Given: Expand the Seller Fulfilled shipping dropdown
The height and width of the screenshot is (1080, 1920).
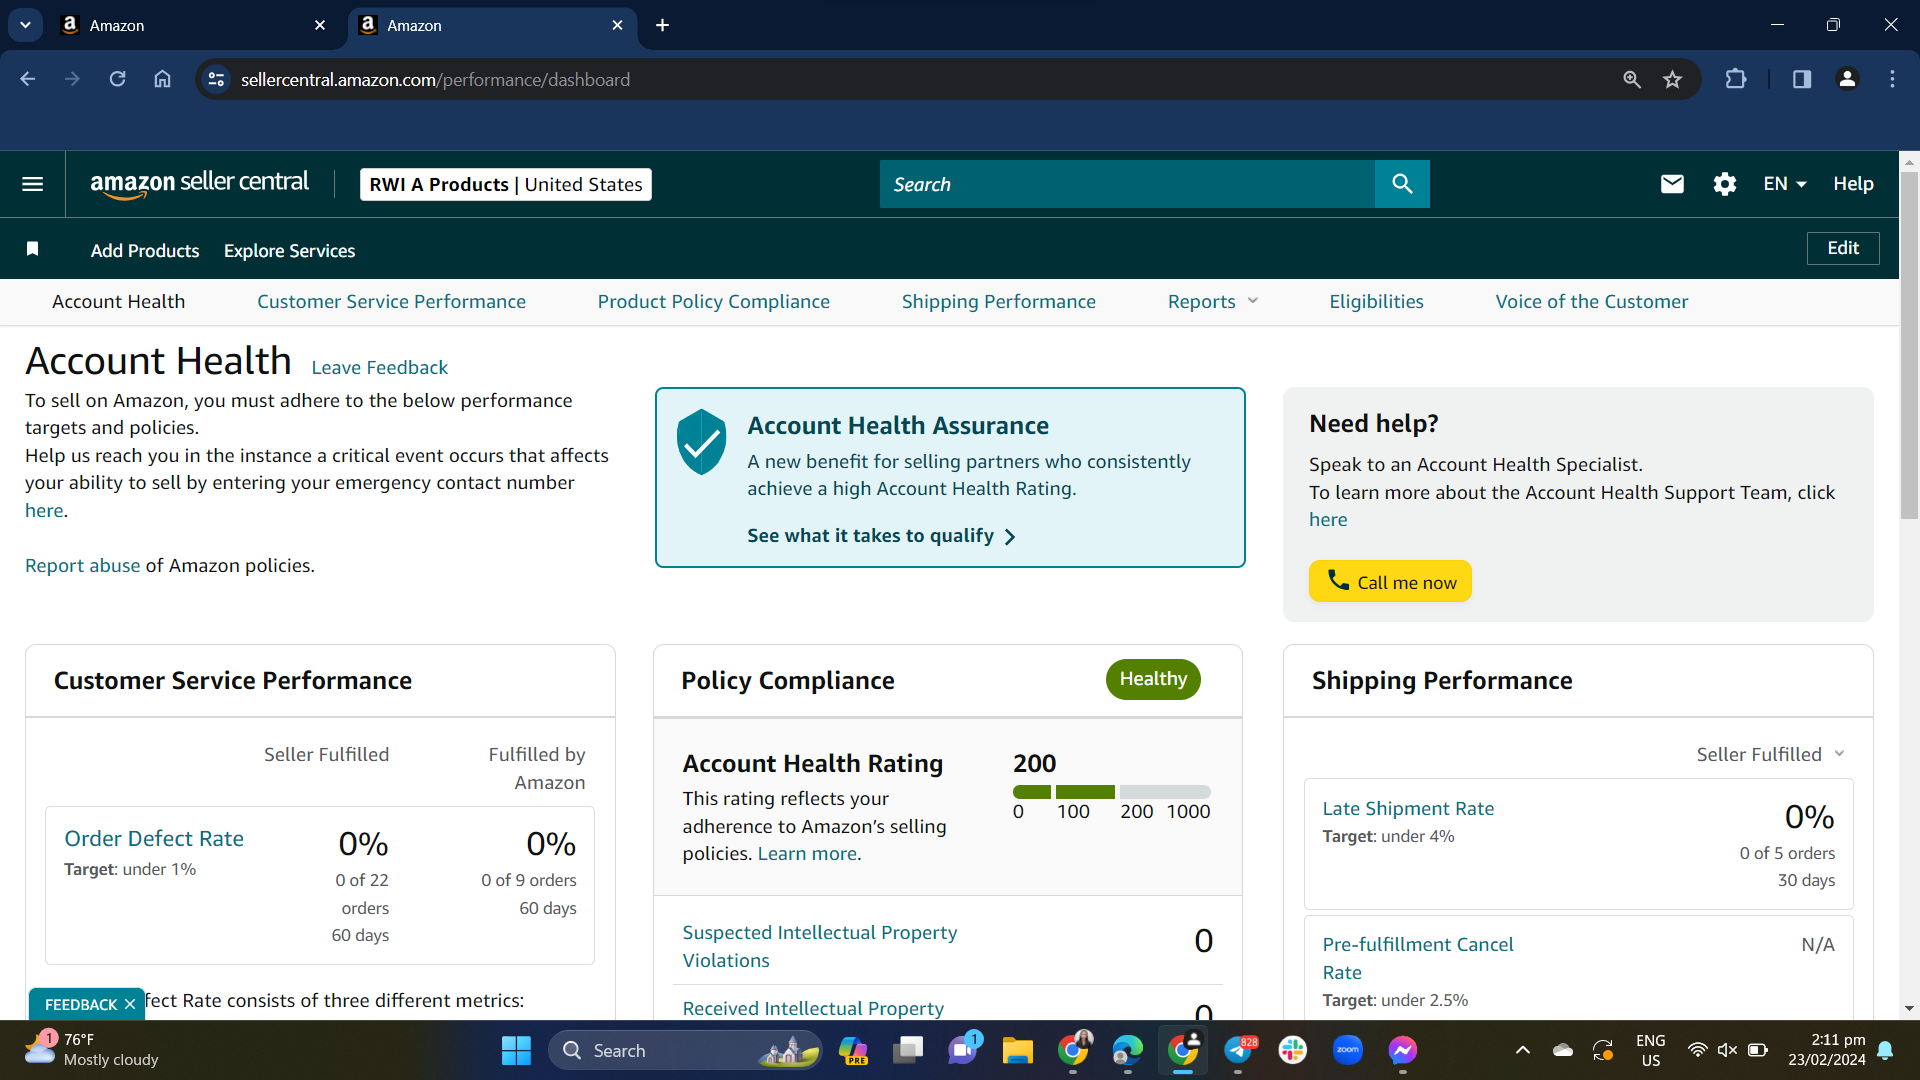Looking at the screenshot, I should (1770, 754).
